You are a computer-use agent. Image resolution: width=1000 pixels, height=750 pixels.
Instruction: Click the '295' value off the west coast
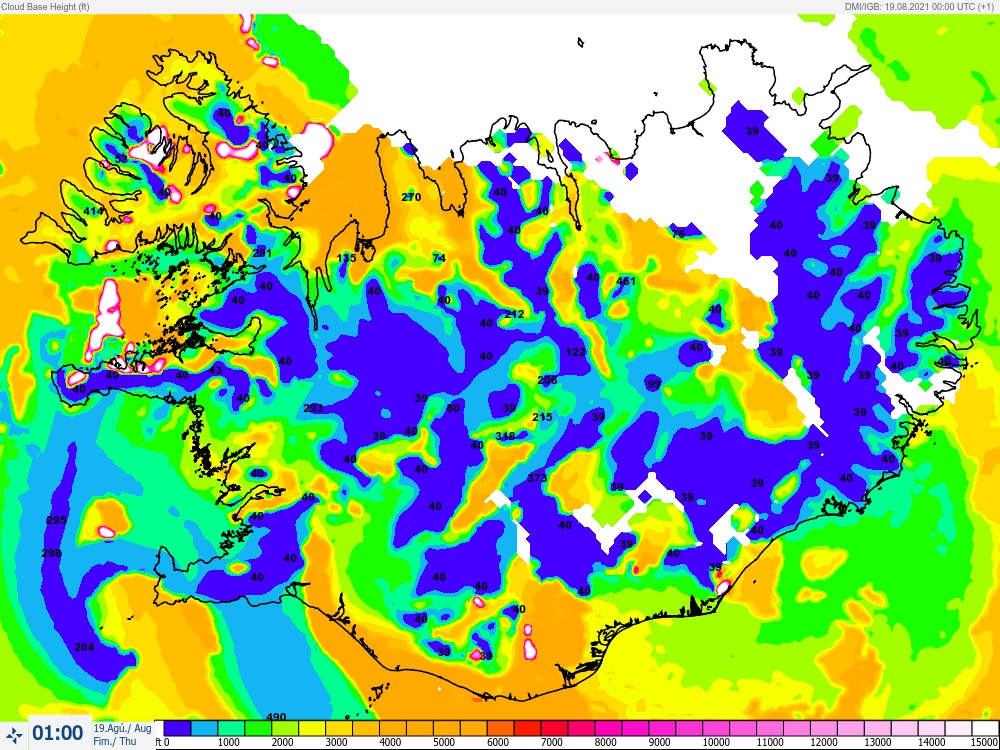tap(56, 520)
